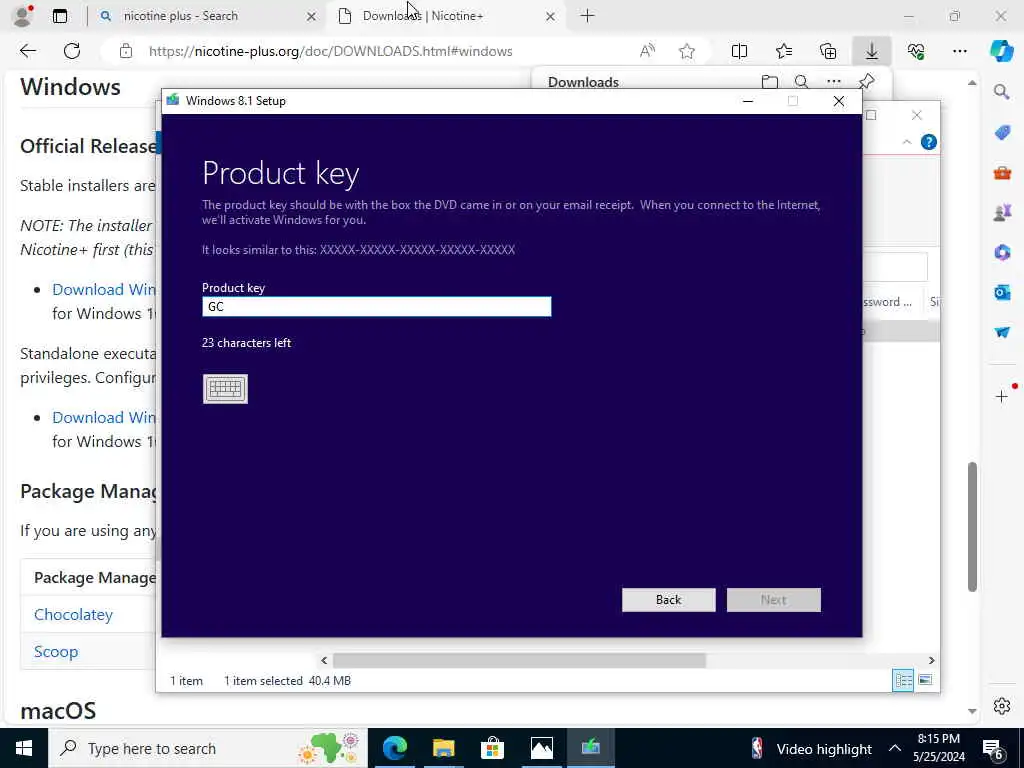Open downloads folder icon in Downloads panel
Screen dimensions: 1024x768
[770, 82]
